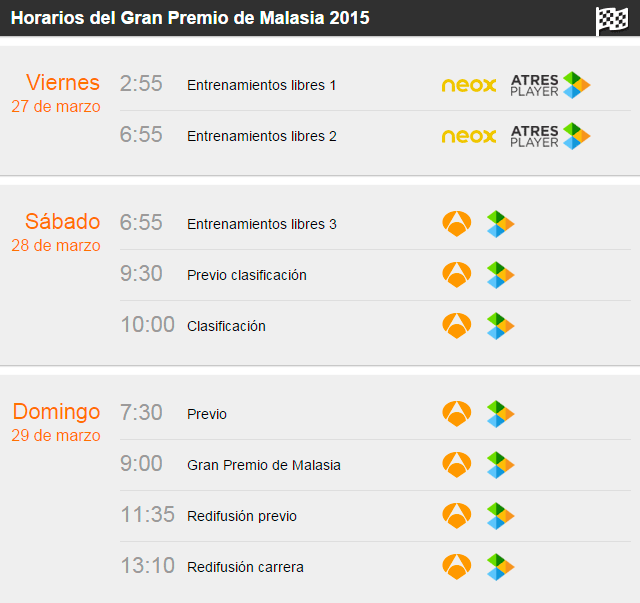
Task: Click the Atresplayer icon for Gran Premio de Malasia
Action: tap(500, 465)
